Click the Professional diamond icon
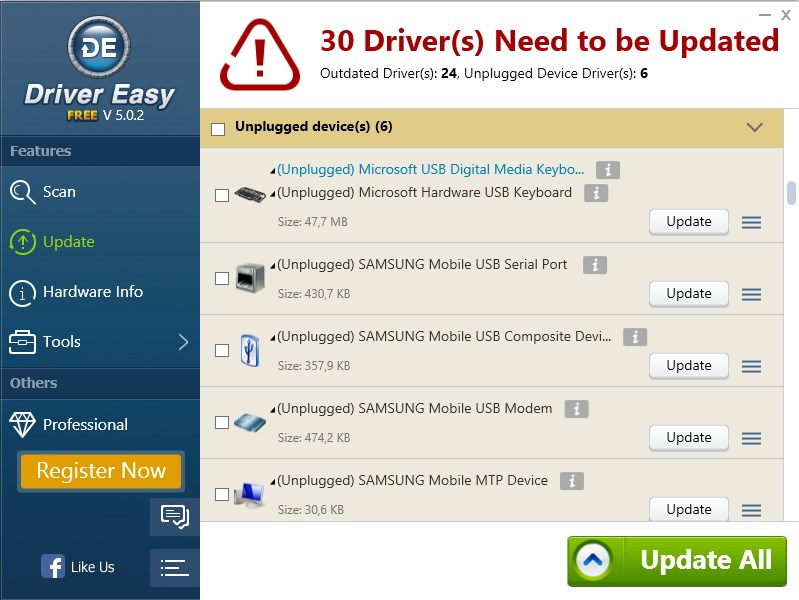This screenshot has height=600, width=799. point(22,425)
